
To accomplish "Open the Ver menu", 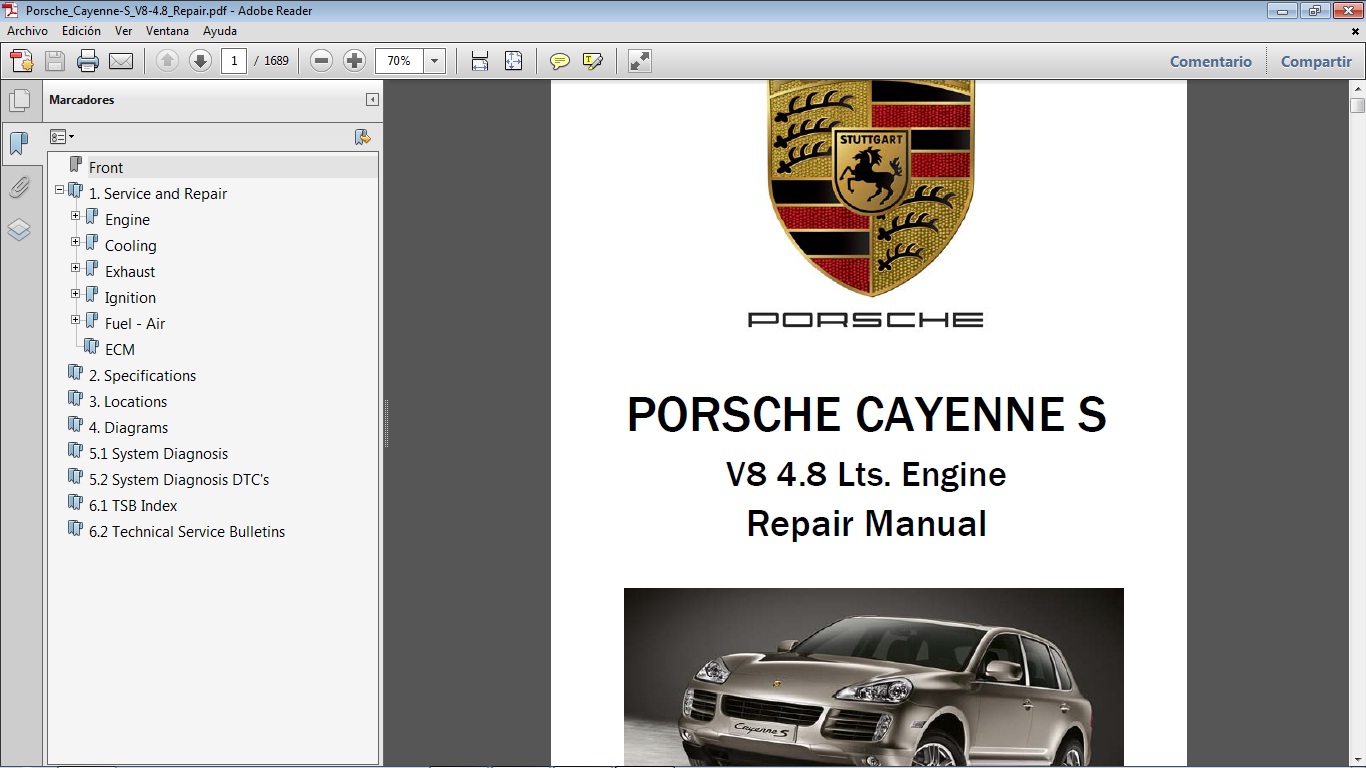I will pyautogui.click(x=123, y=31).
